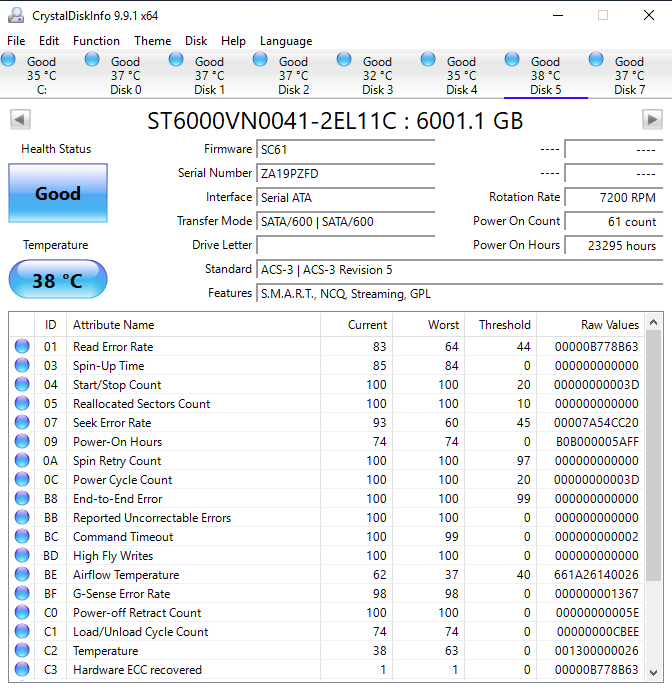Go to next disk with right arrow
Screen dimensions: 672x690
coord(652,119)
